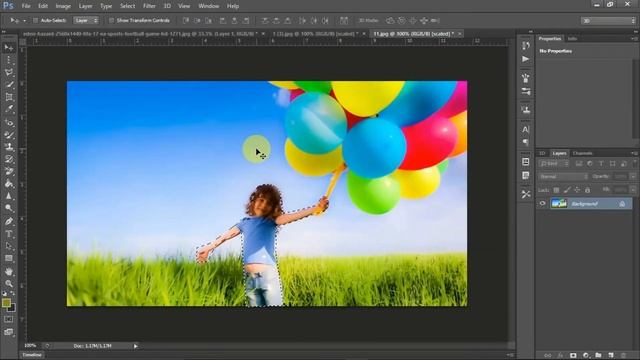This screenshot has width=640, height=360.
Task: Select the Crop tool
Action: pos(9,97)
